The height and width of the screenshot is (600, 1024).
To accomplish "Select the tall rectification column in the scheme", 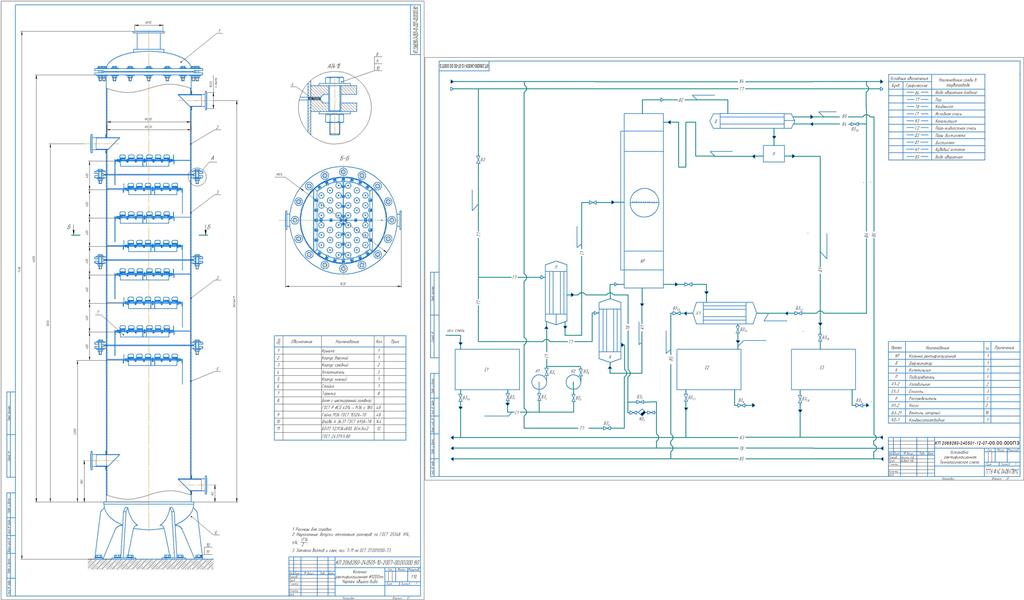I will 643,200.
